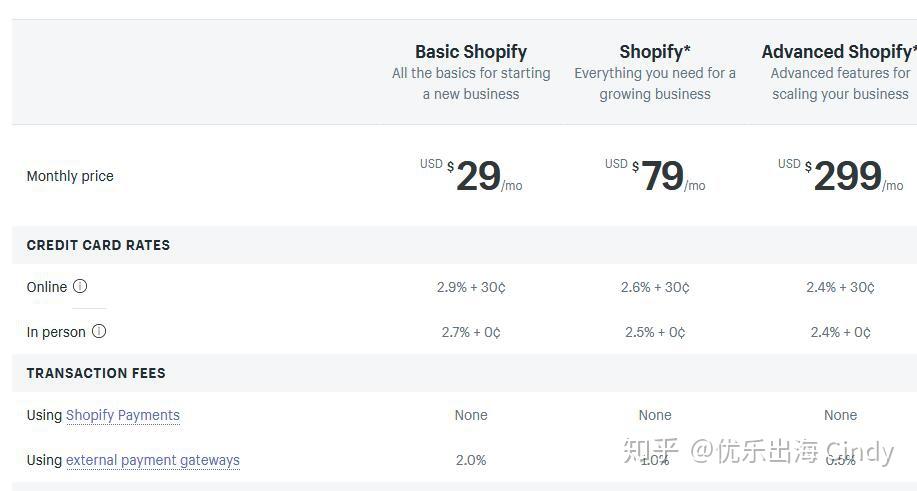
Task: Click the Basic Shopify 'None' transaction fee
Action: click(x=471, y=415)
